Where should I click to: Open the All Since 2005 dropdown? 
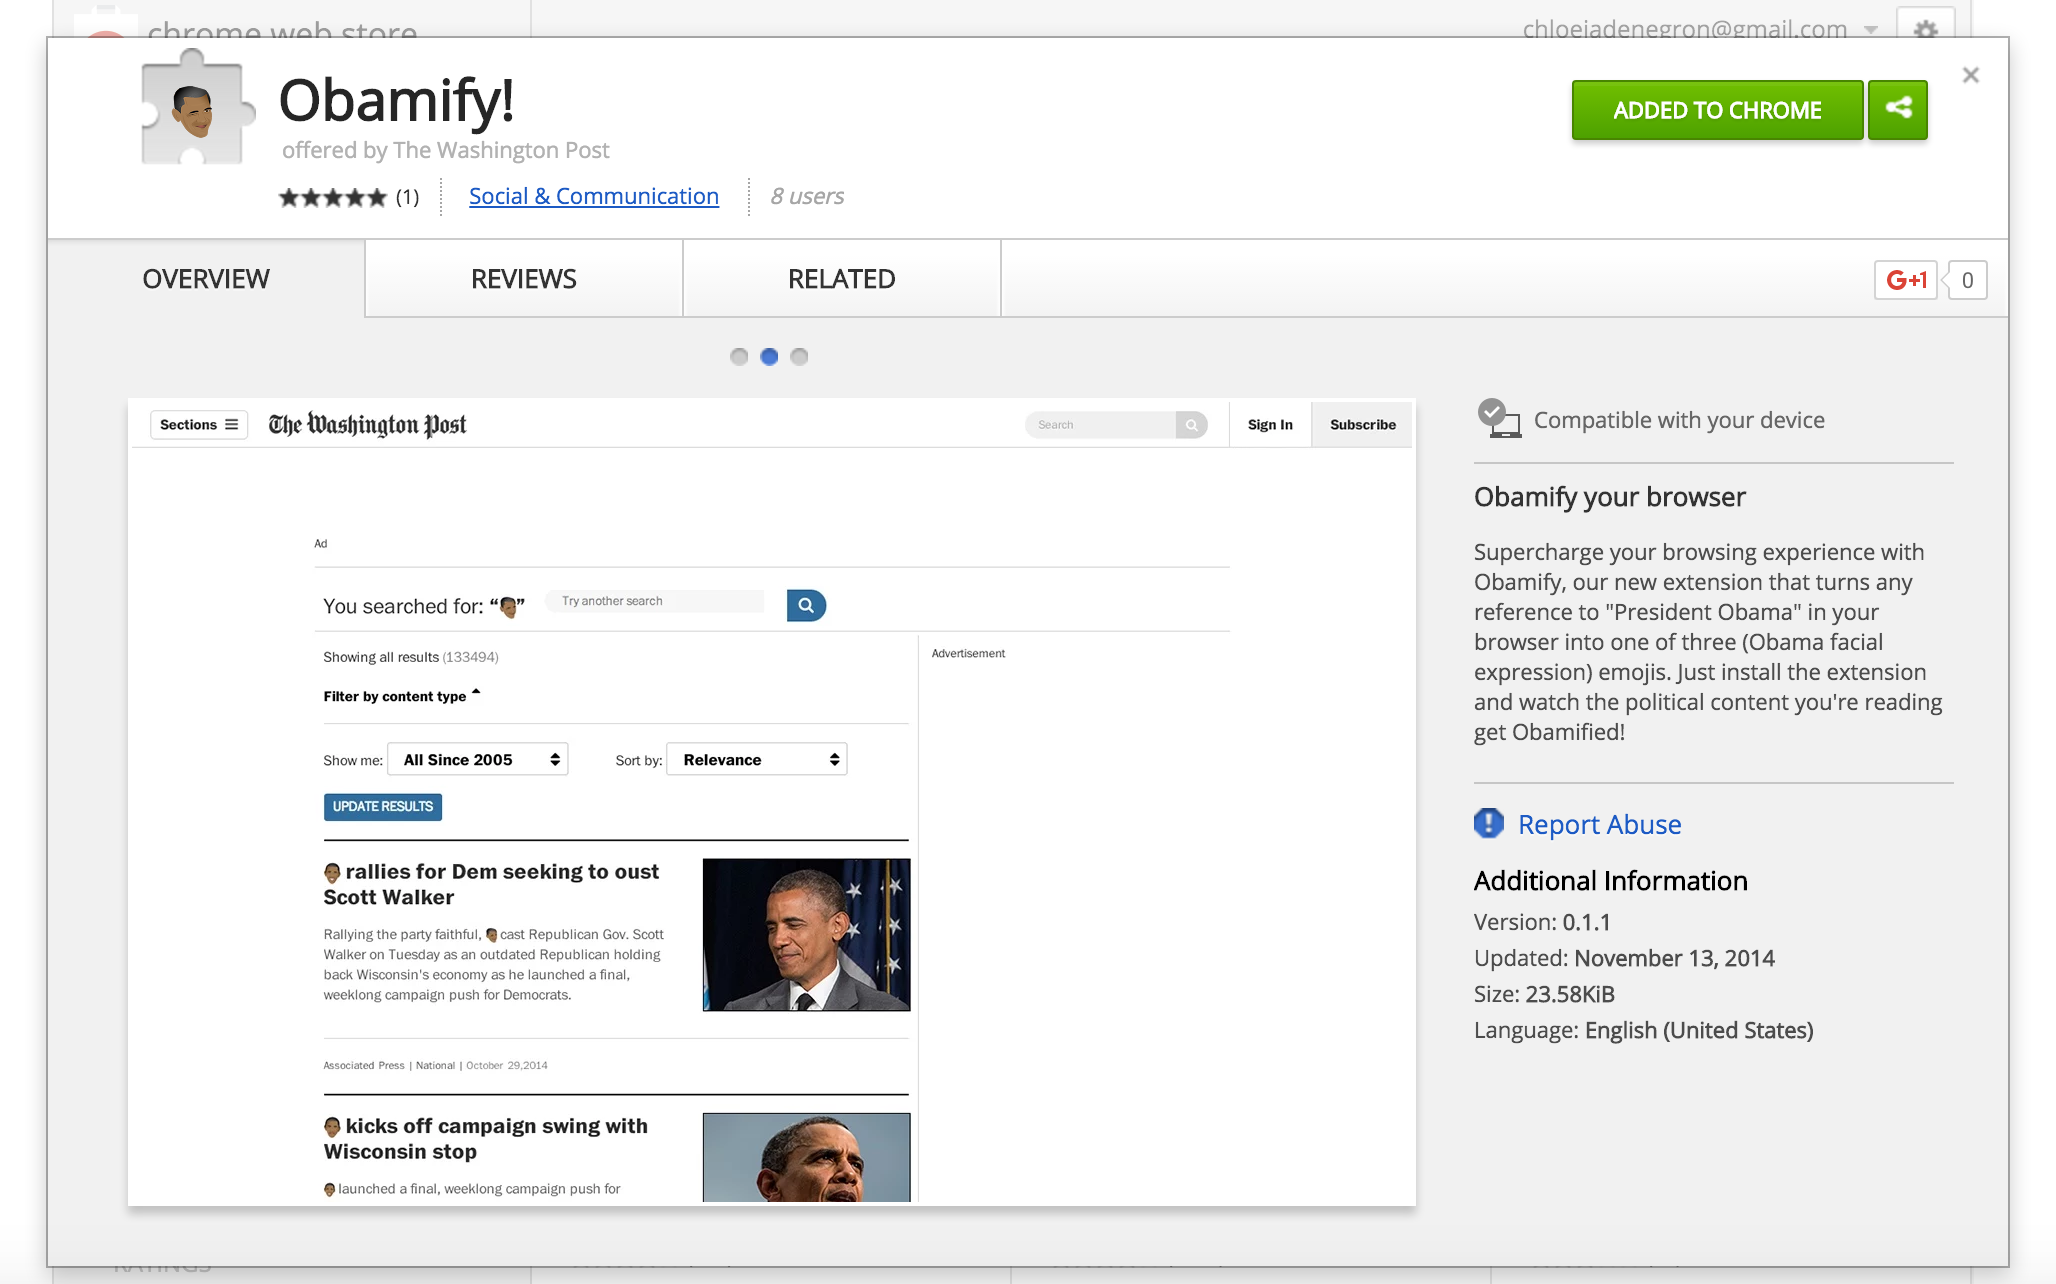[x=478, y=759]
